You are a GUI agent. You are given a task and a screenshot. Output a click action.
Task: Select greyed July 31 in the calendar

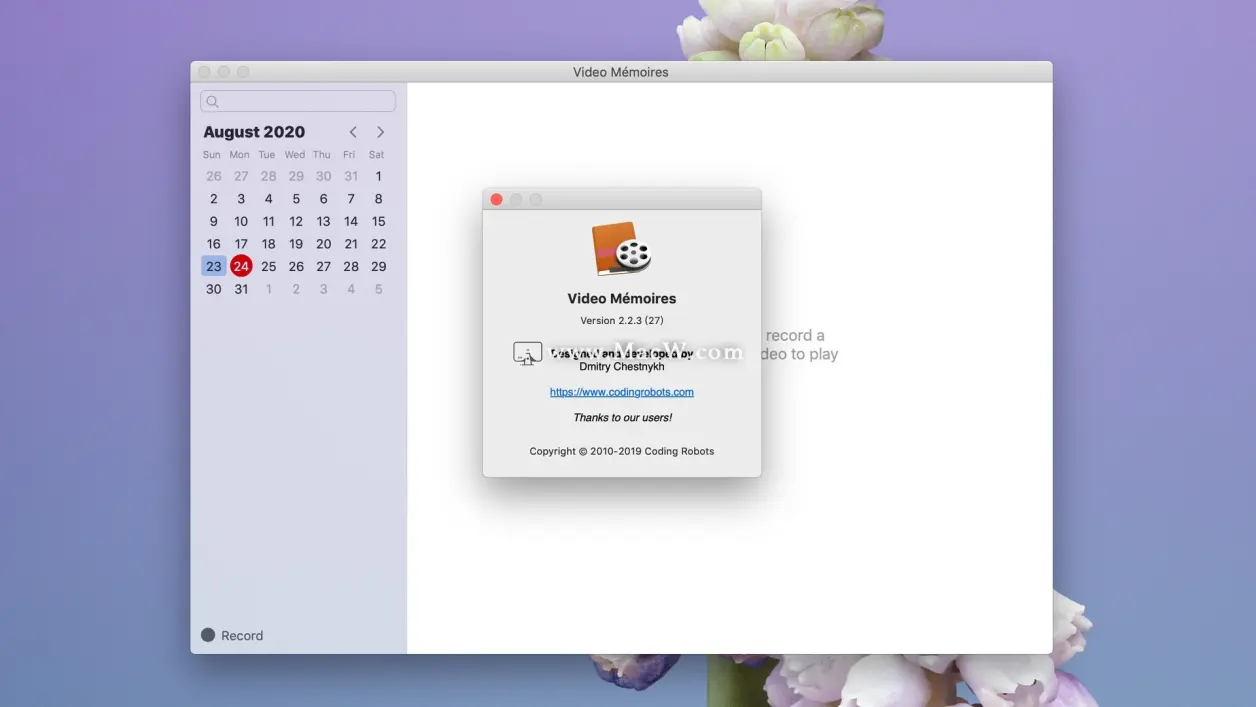351,176
